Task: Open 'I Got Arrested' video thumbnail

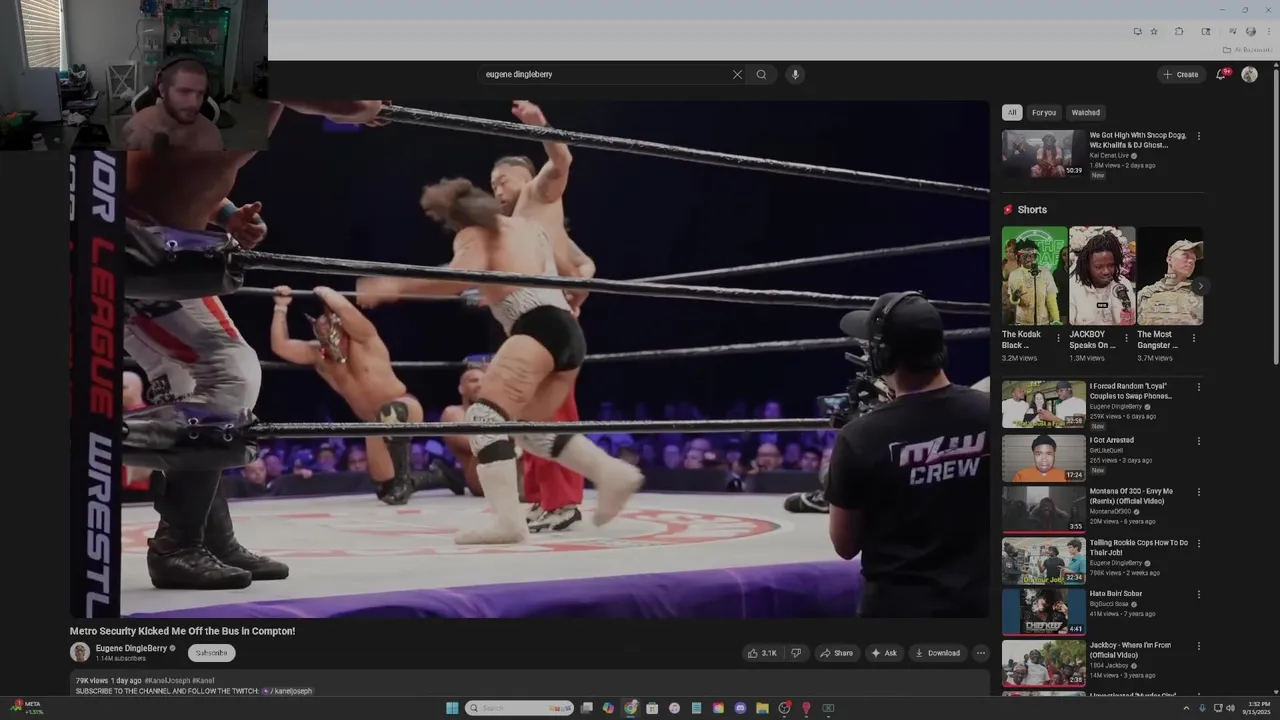Action: pyautogui.click(x=1043, y=458)
